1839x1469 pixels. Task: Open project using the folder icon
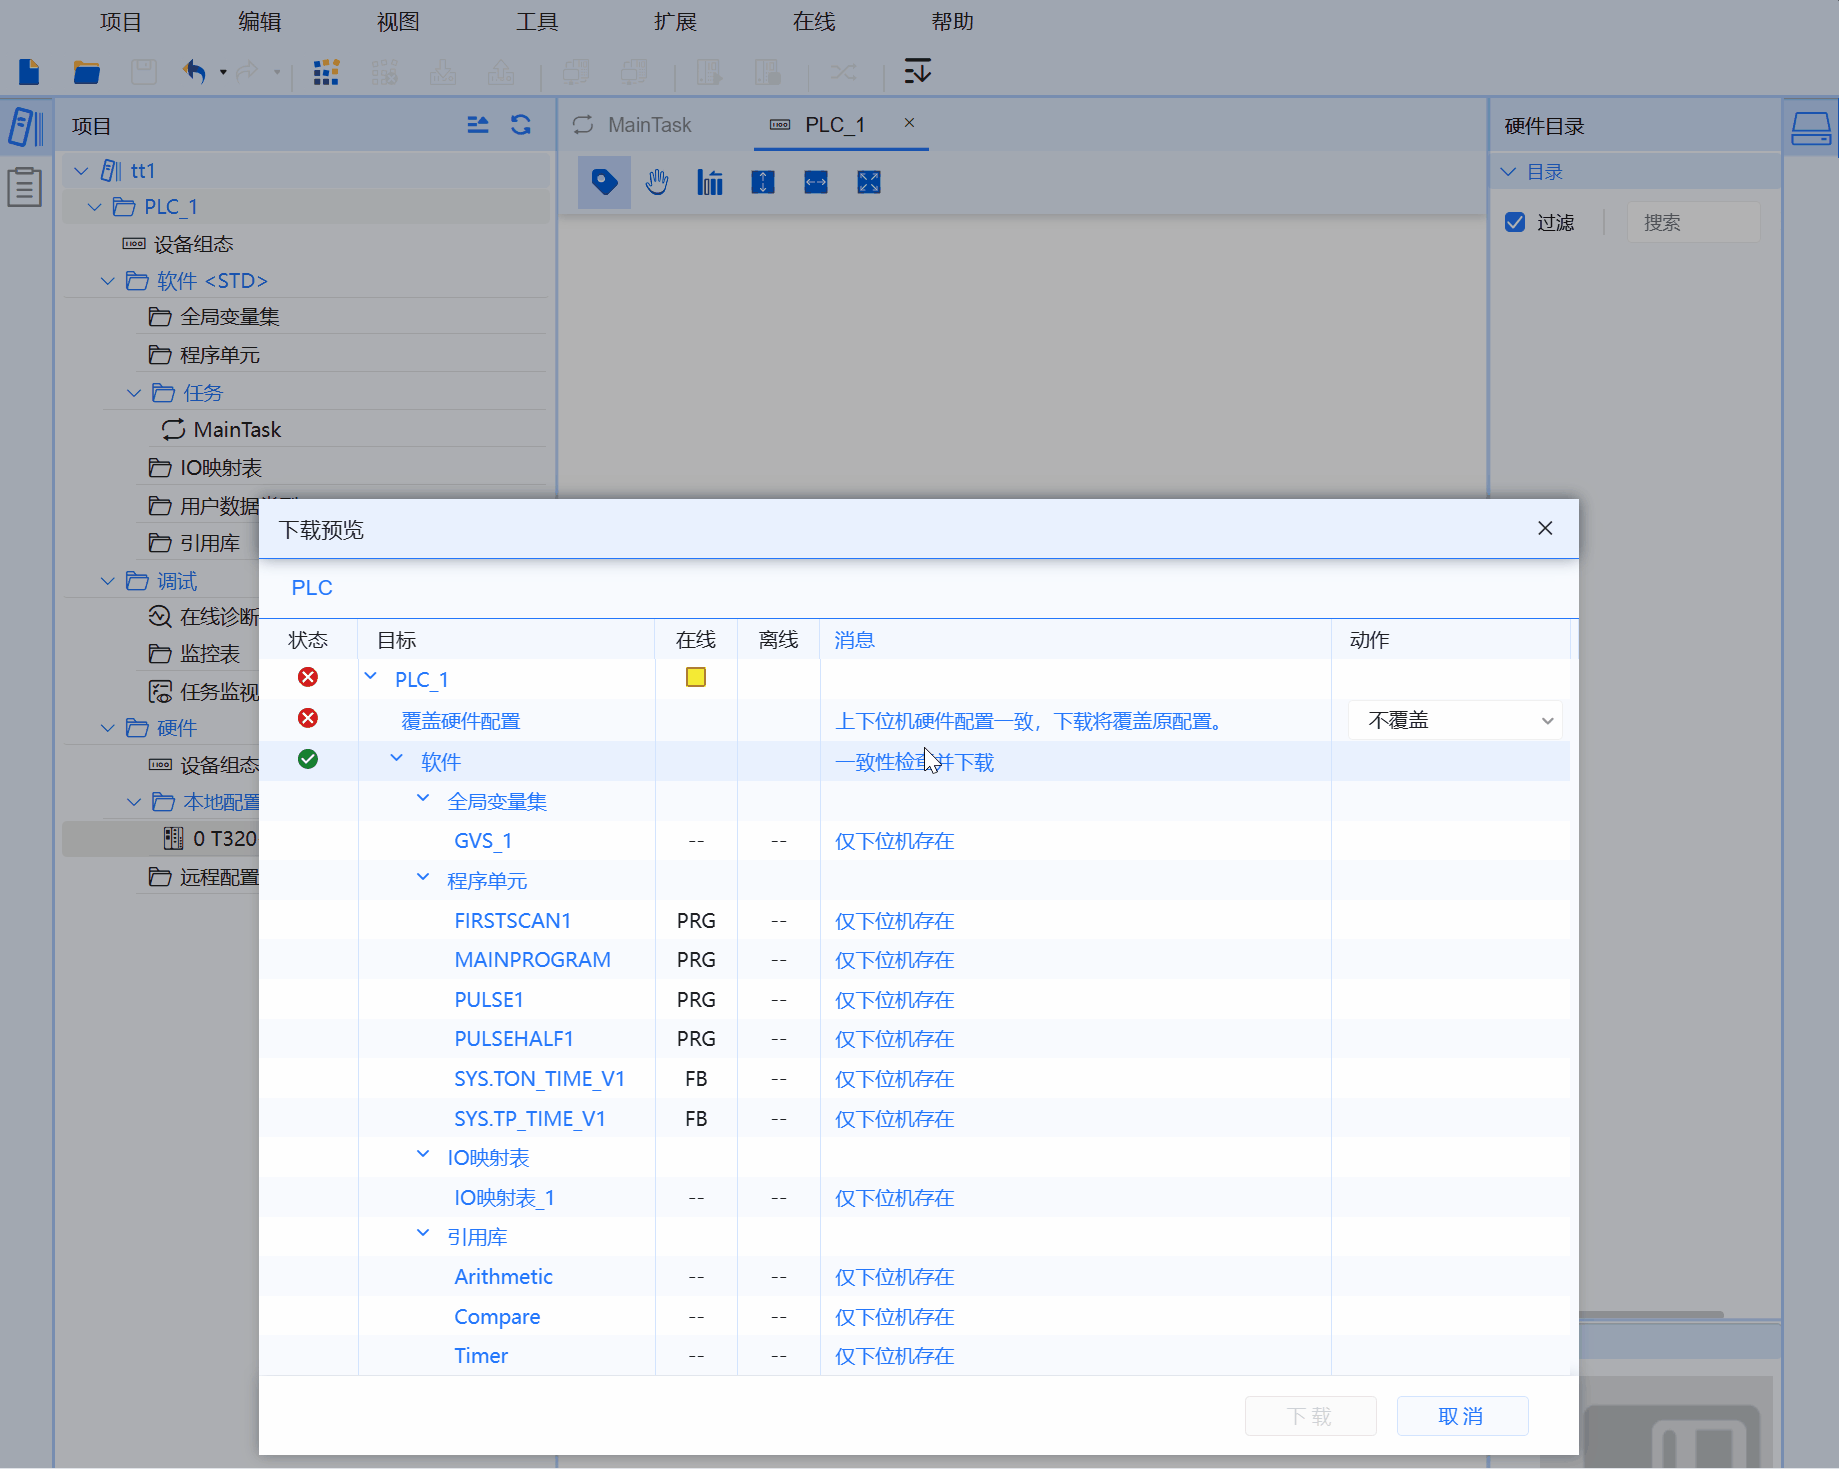(x=87, y=72)
